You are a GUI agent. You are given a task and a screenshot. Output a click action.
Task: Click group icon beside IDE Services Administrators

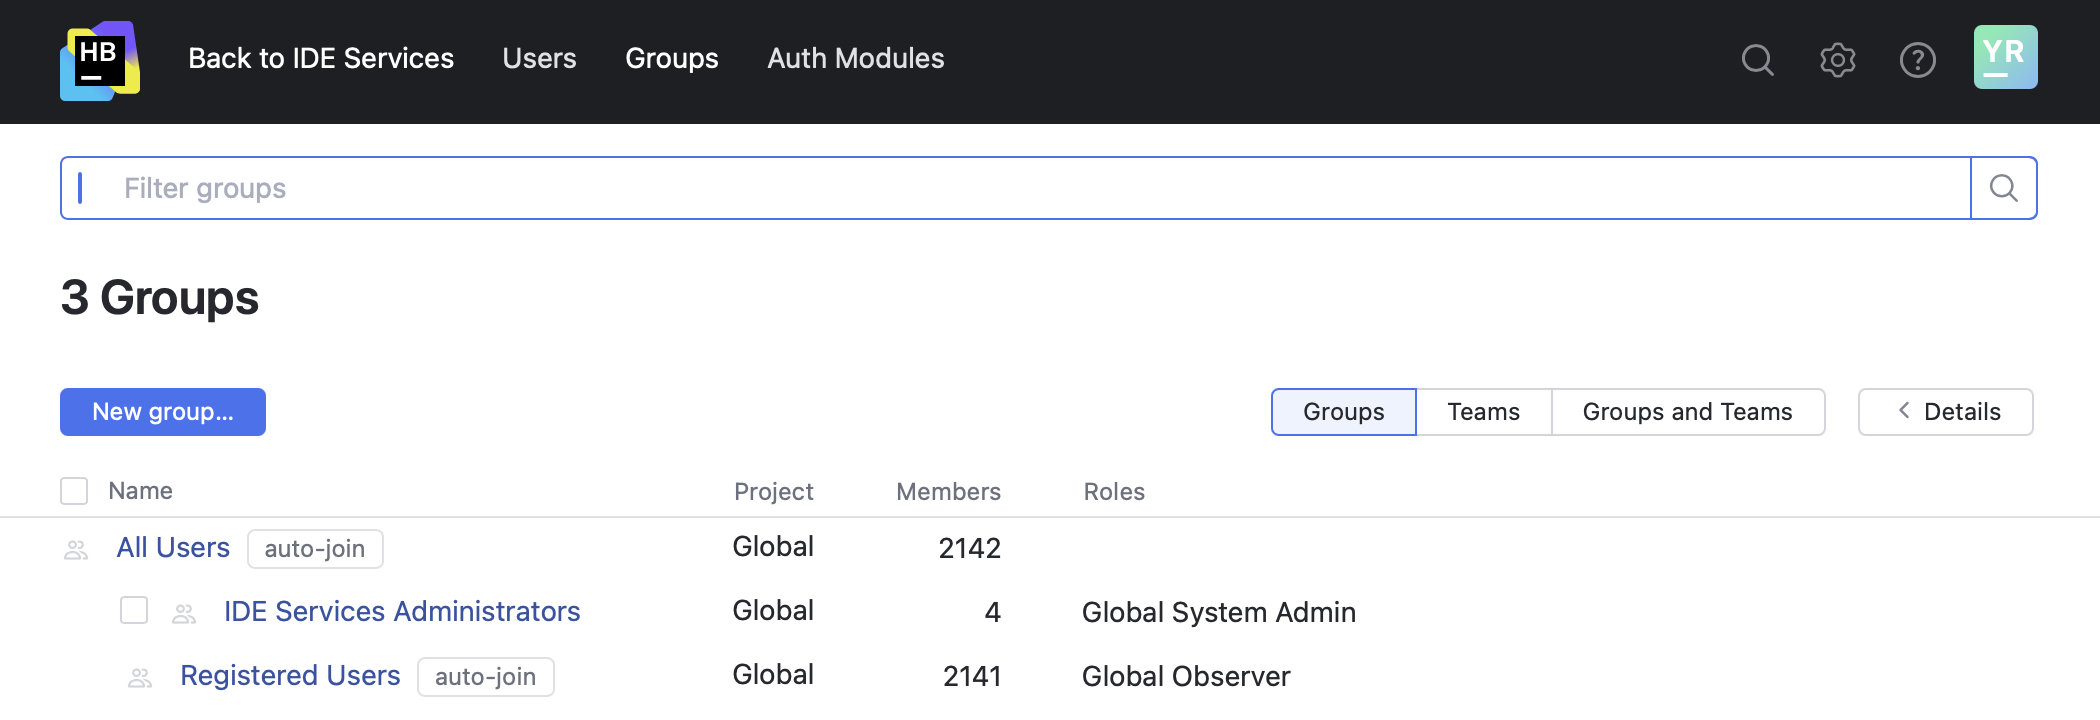tap(184, 614)
